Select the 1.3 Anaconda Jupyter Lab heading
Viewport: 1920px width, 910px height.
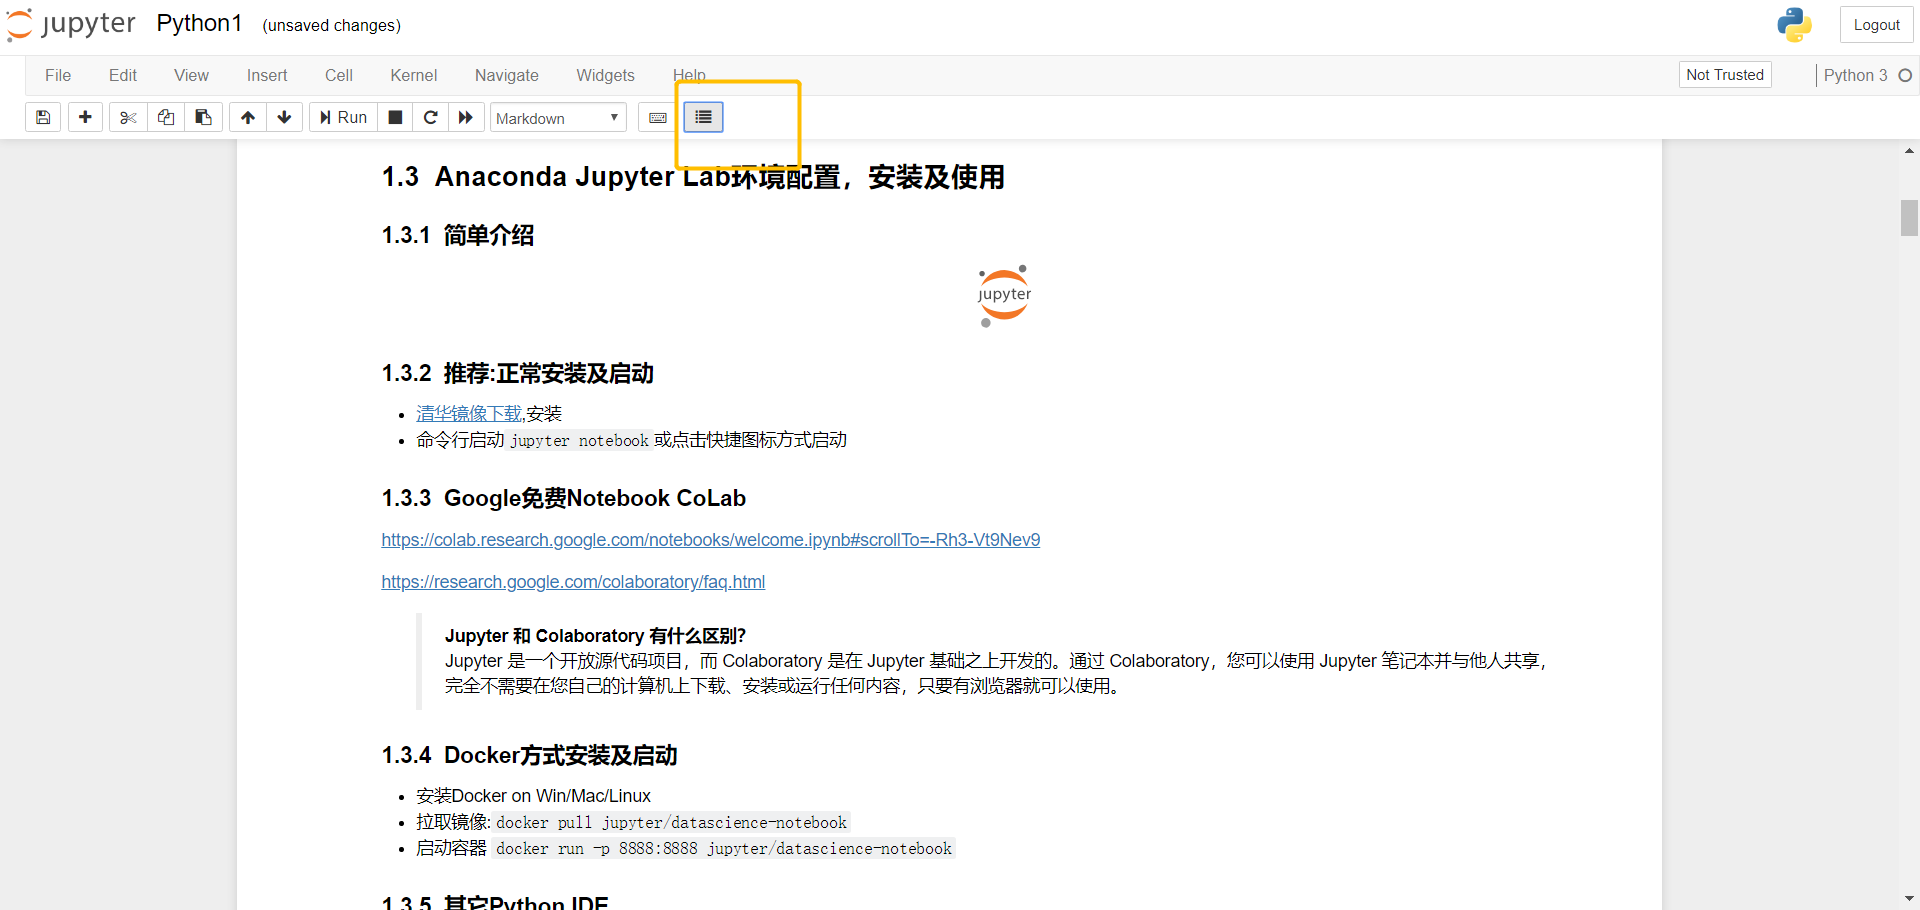[693, 177]
